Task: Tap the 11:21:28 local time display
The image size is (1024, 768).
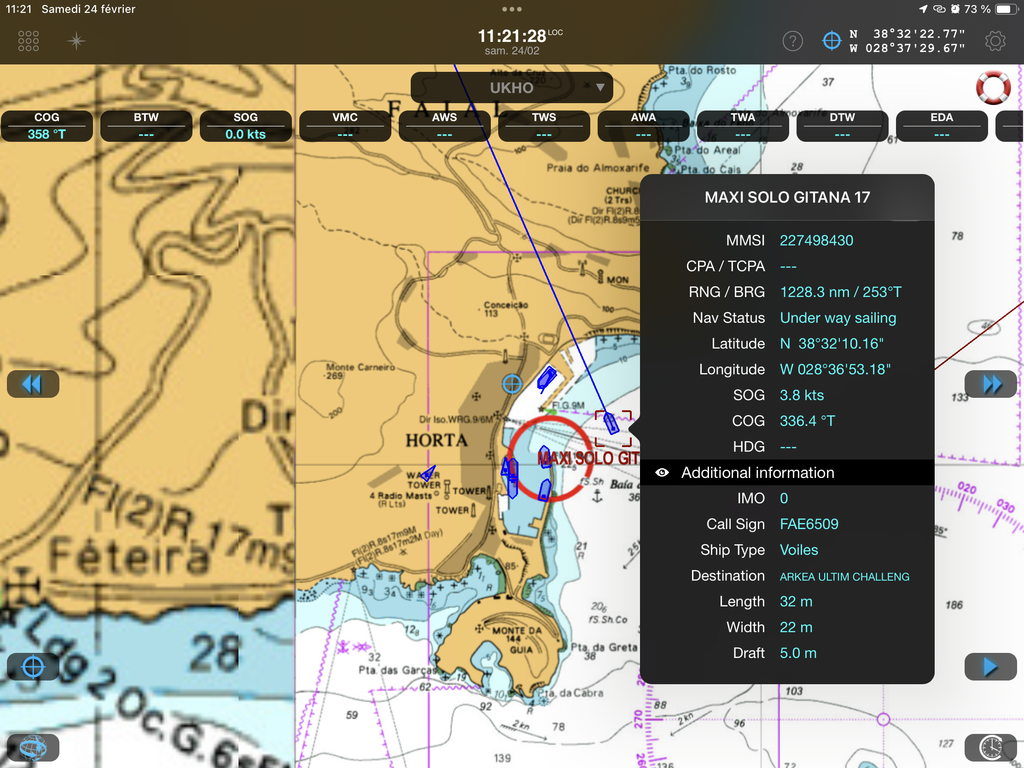Action: click(x=511, y=36)
